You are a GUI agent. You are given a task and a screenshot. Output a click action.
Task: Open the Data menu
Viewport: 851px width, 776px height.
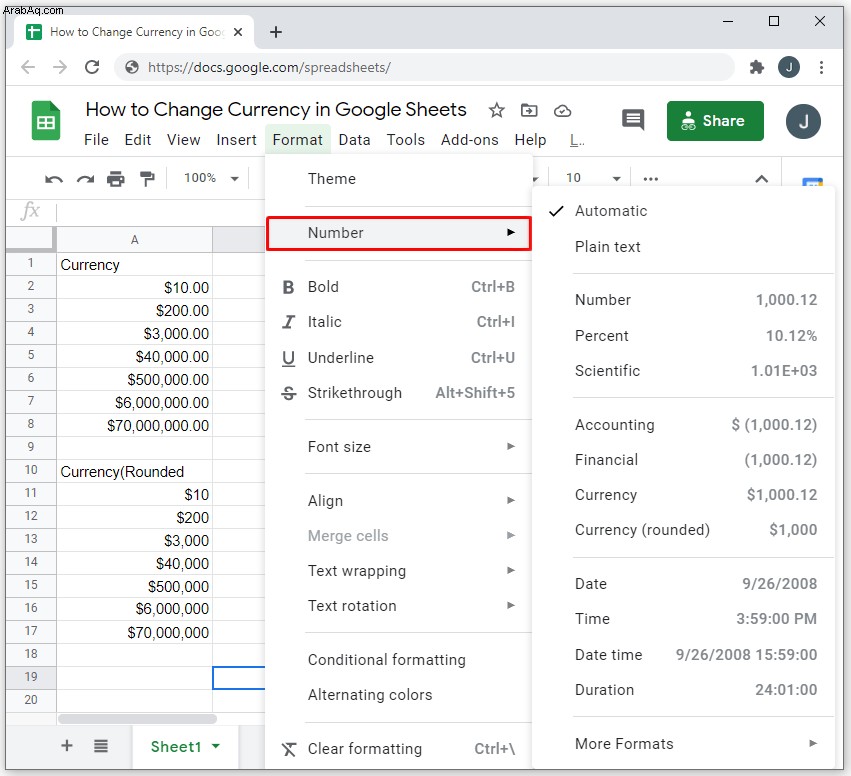(354, 140)
